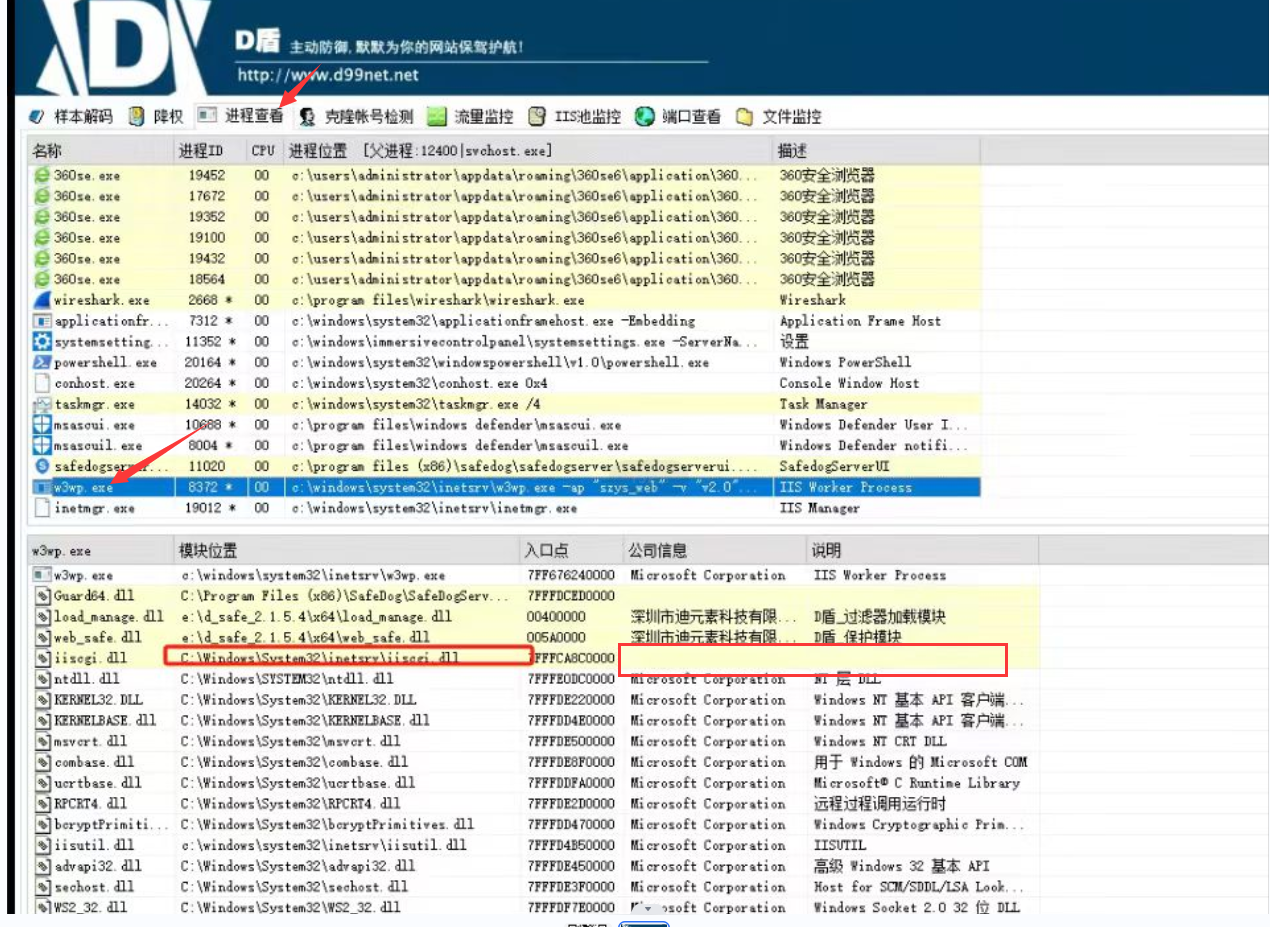Viewport: 1270px width, 927px height.
Task: Sort processes by 进程ID column header
Action: 200,151
